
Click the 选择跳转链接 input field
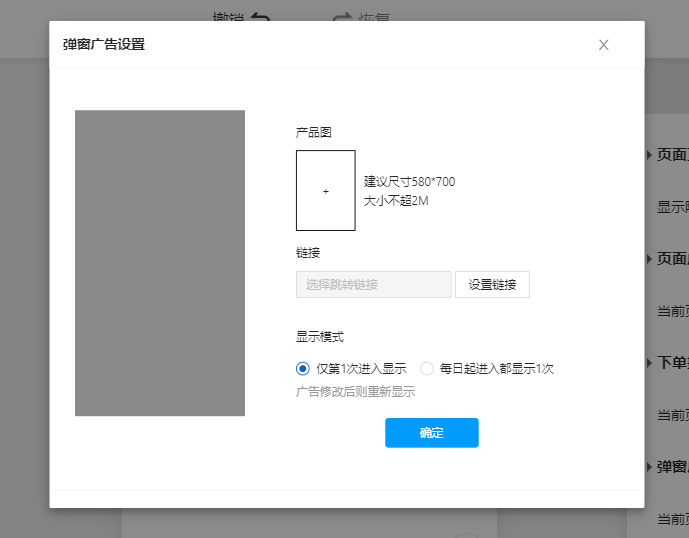[373, 284]
